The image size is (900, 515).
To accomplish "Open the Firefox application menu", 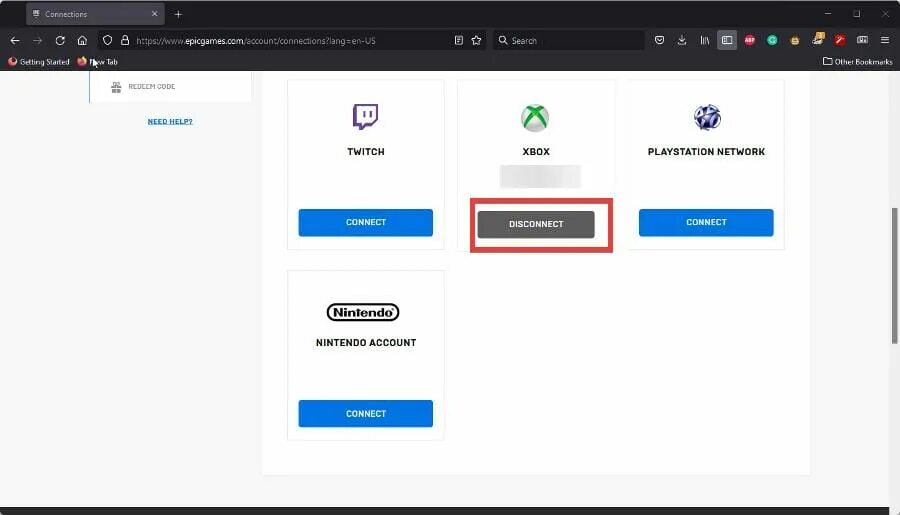I will 885,40.
